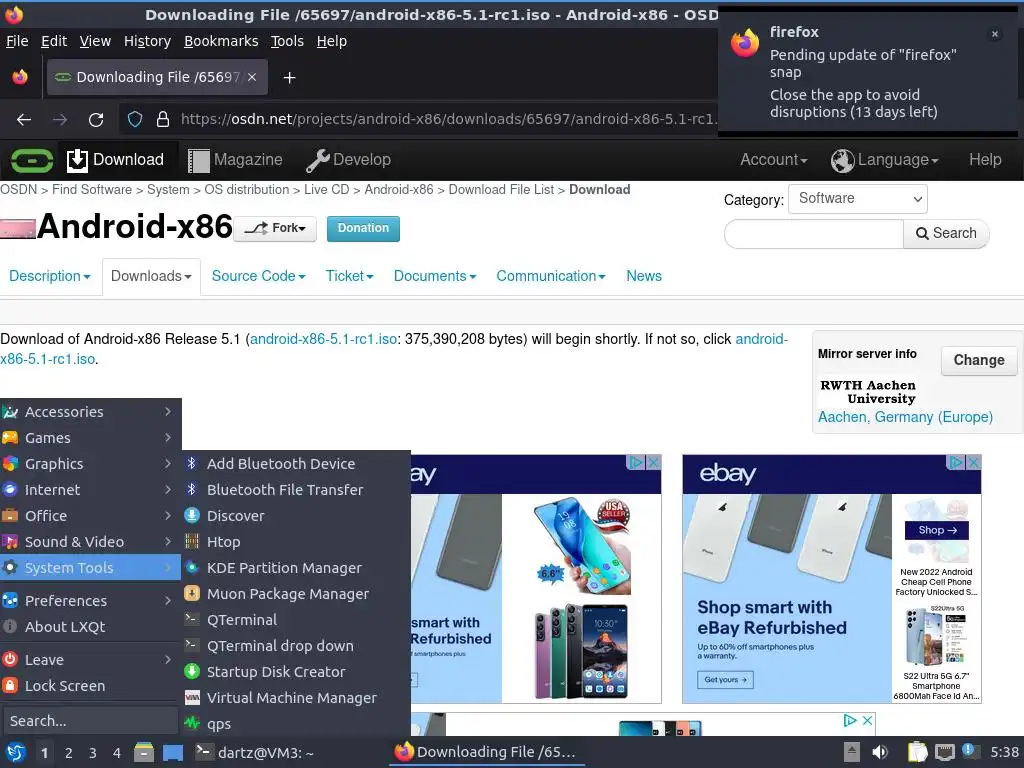Focus the site search input field
The height and width of the screenshot is (768, 1024).
[814, 234]
